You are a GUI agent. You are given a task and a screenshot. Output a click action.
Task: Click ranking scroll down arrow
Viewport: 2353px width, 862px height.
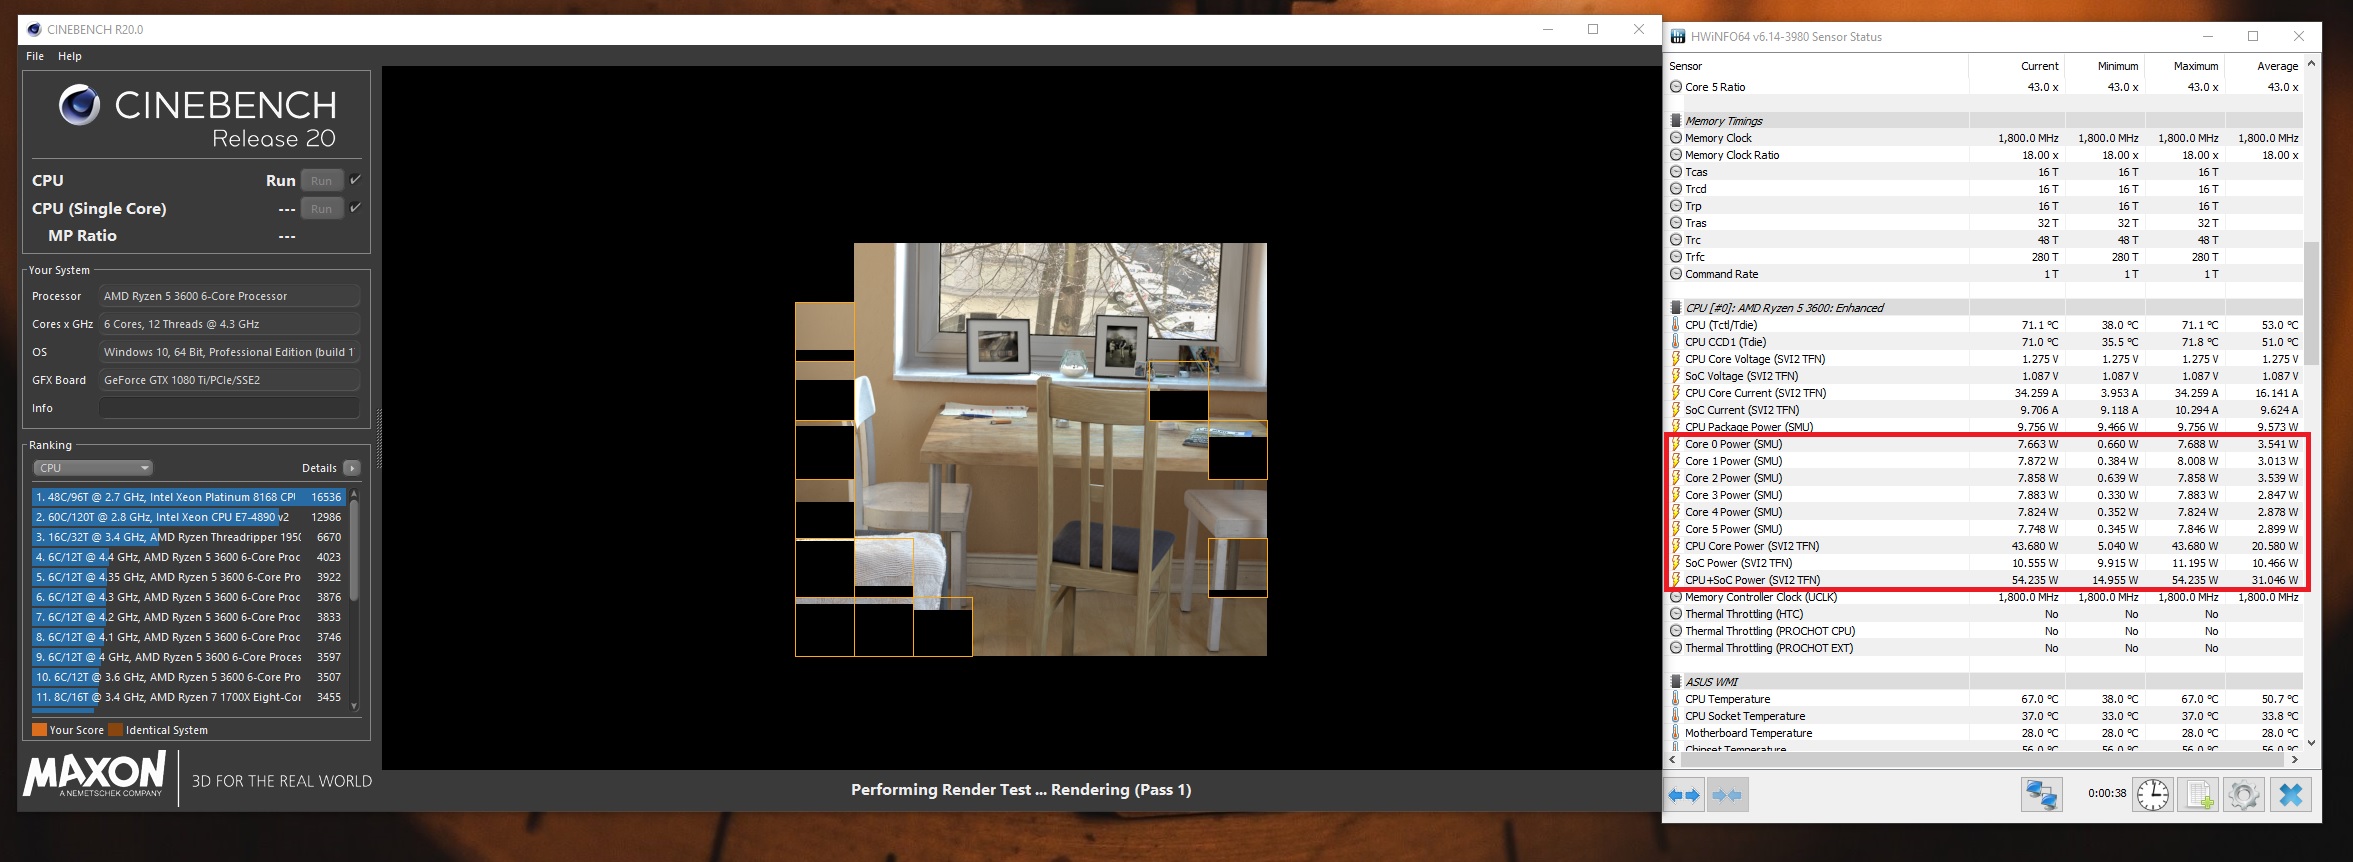point(354,706)
